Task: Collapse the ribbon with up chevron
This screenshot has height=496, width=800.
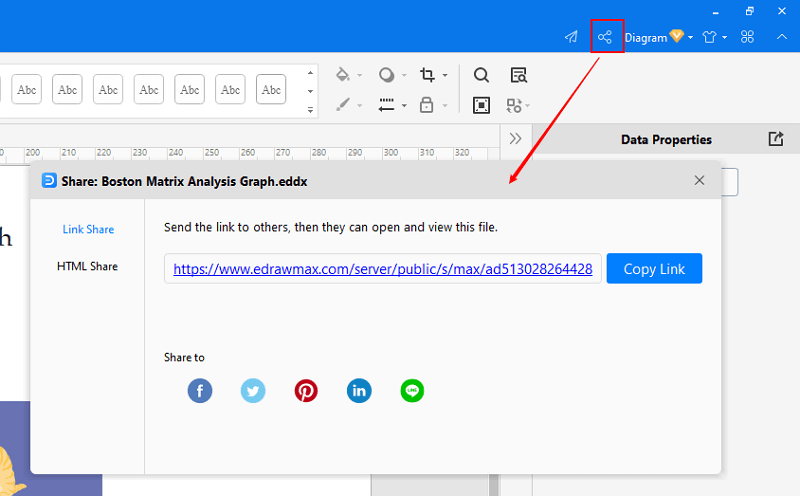Action: 782,37
